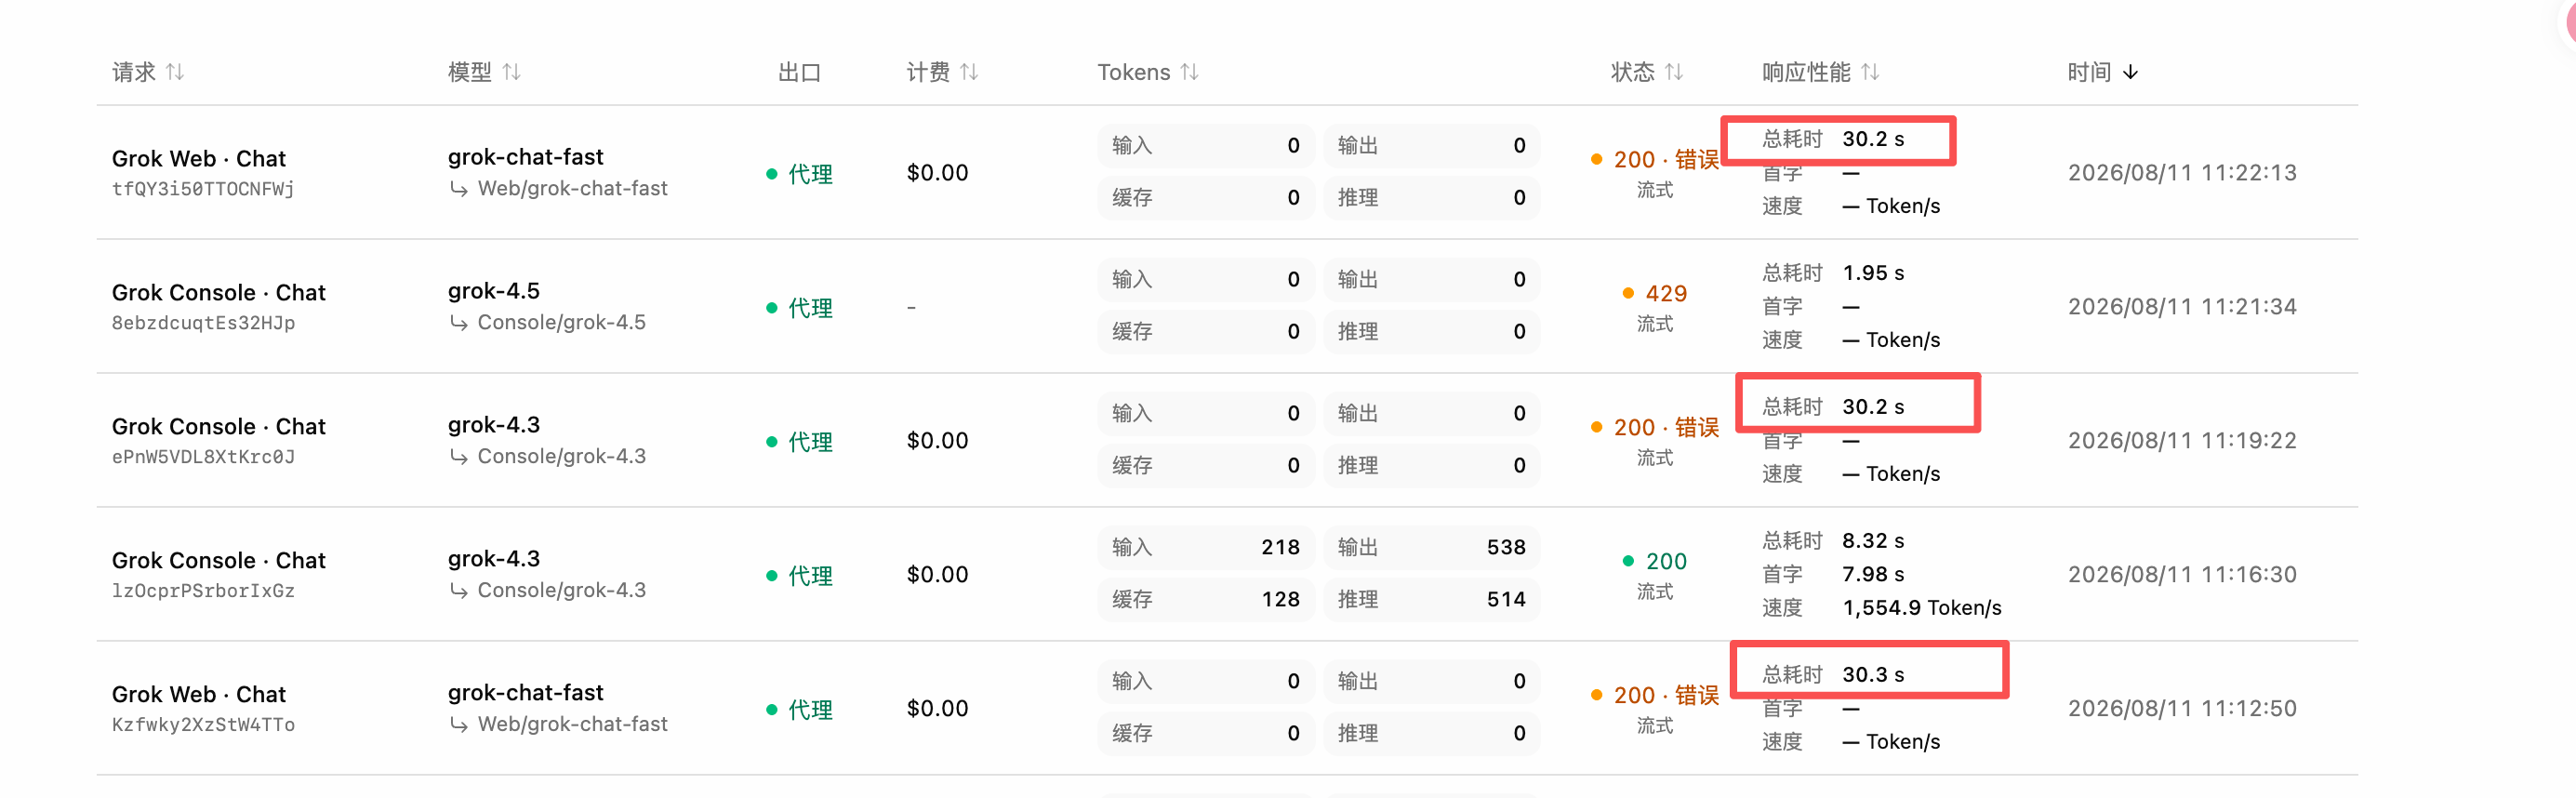Click 200 · 错误 status in 11:22:13 row
The width and height of the screenshot is (2576, 798).
point(1666,159)
